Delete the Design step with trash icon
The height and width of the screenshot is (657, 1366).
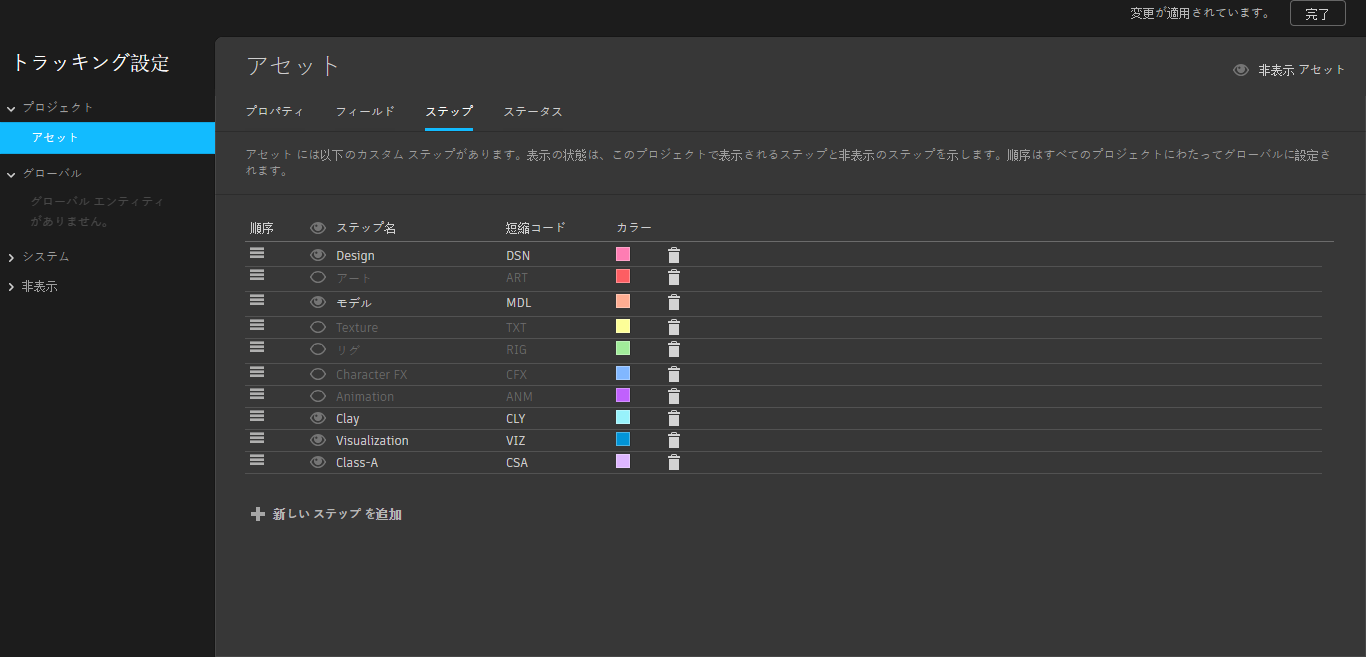coord(674,255)
